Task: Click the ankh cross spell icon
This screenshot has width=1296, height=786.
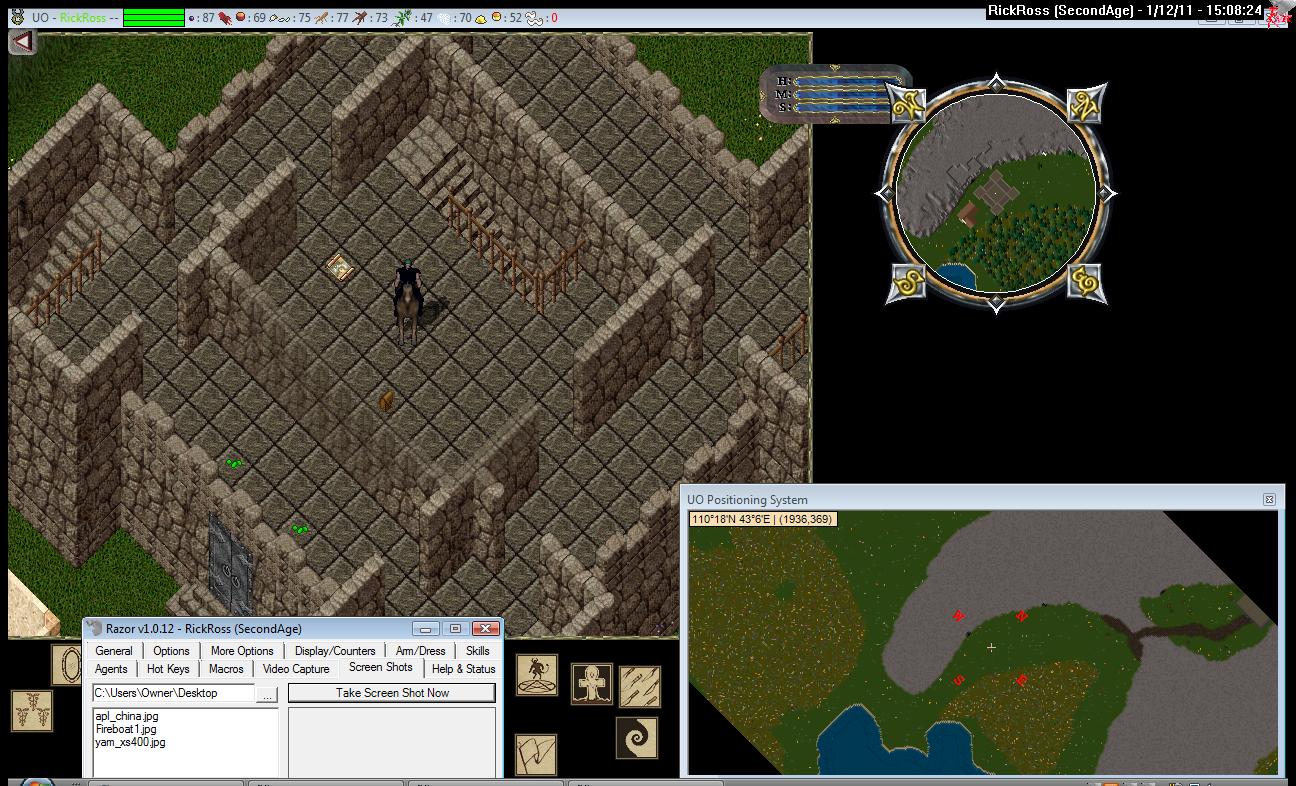Action: pyautogui.click(x=592, y=683)
